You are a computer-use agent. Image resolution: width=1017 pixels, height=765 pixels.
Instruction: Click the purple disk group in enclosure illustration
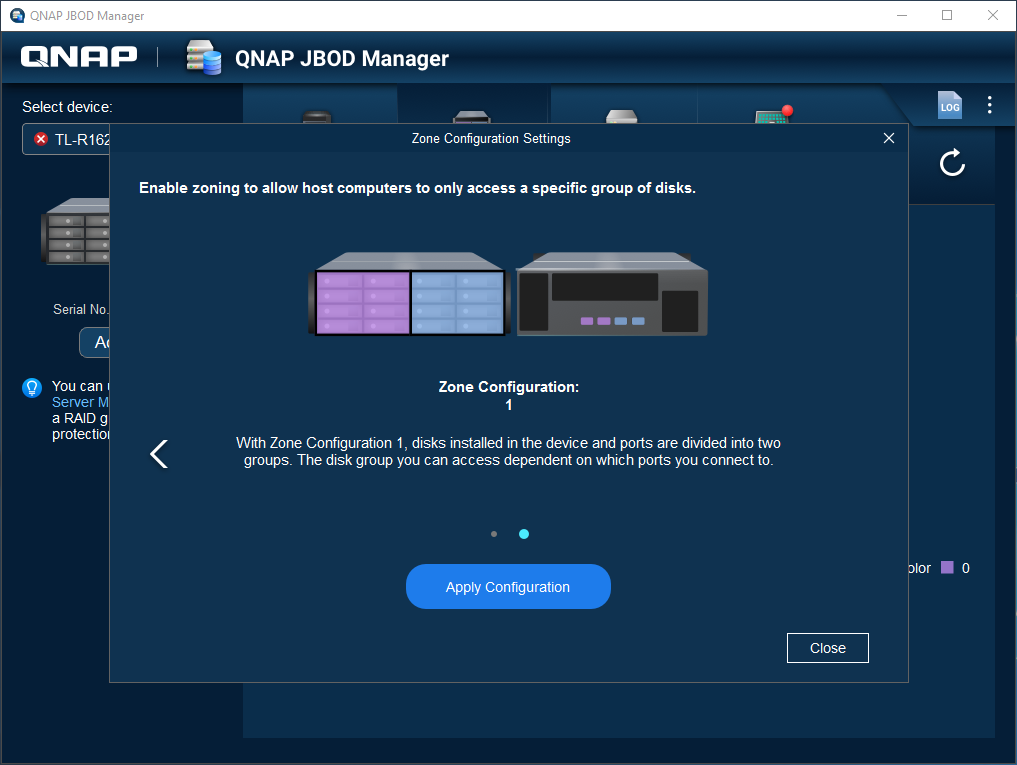tap(363, 303)
